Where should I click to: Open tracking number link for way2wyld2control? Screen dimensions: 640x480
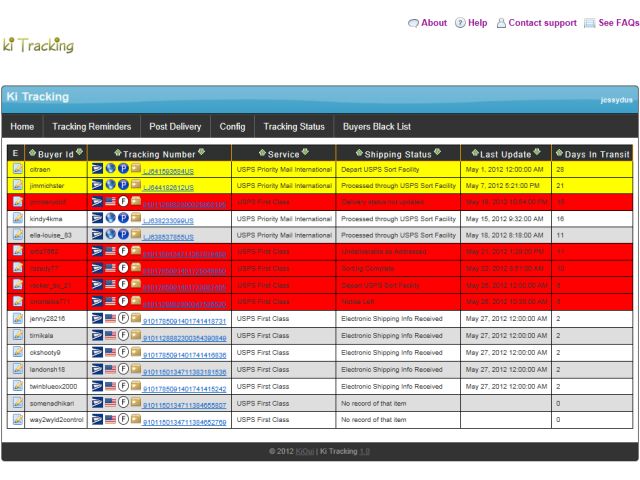pyautogui.click(x=184, y=422)
